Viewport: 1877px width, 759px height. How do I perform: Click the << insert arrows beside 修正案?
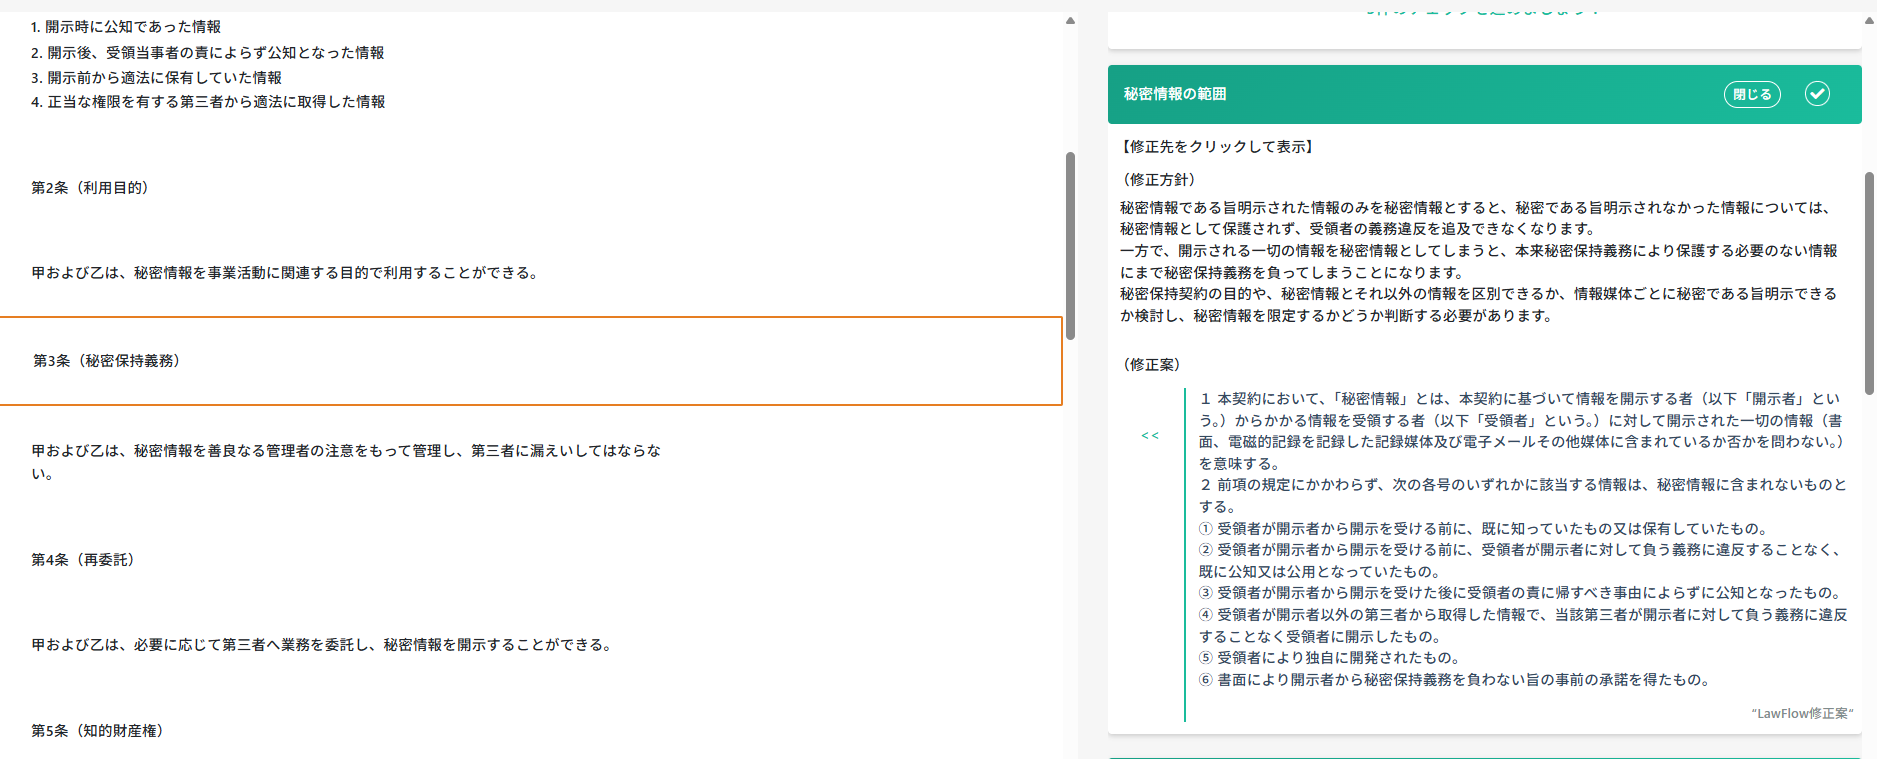point(1150,436)
